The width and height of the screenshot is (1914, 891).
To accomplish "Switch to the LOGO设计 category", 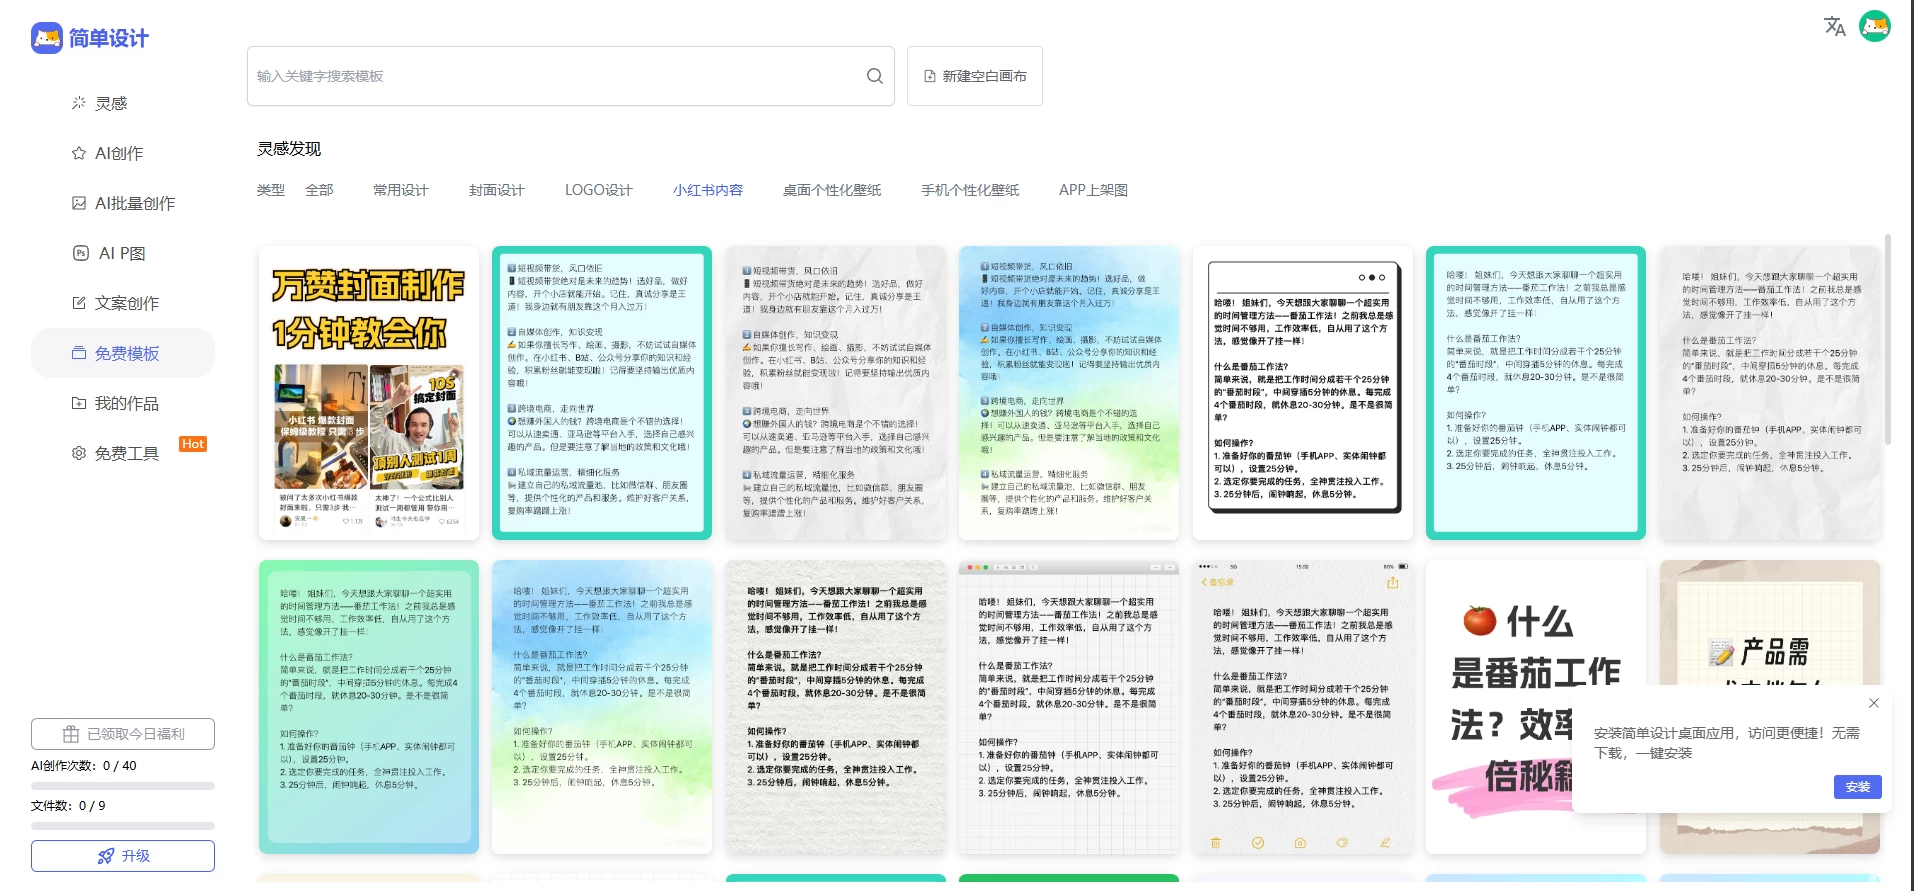I will (598, 190).
